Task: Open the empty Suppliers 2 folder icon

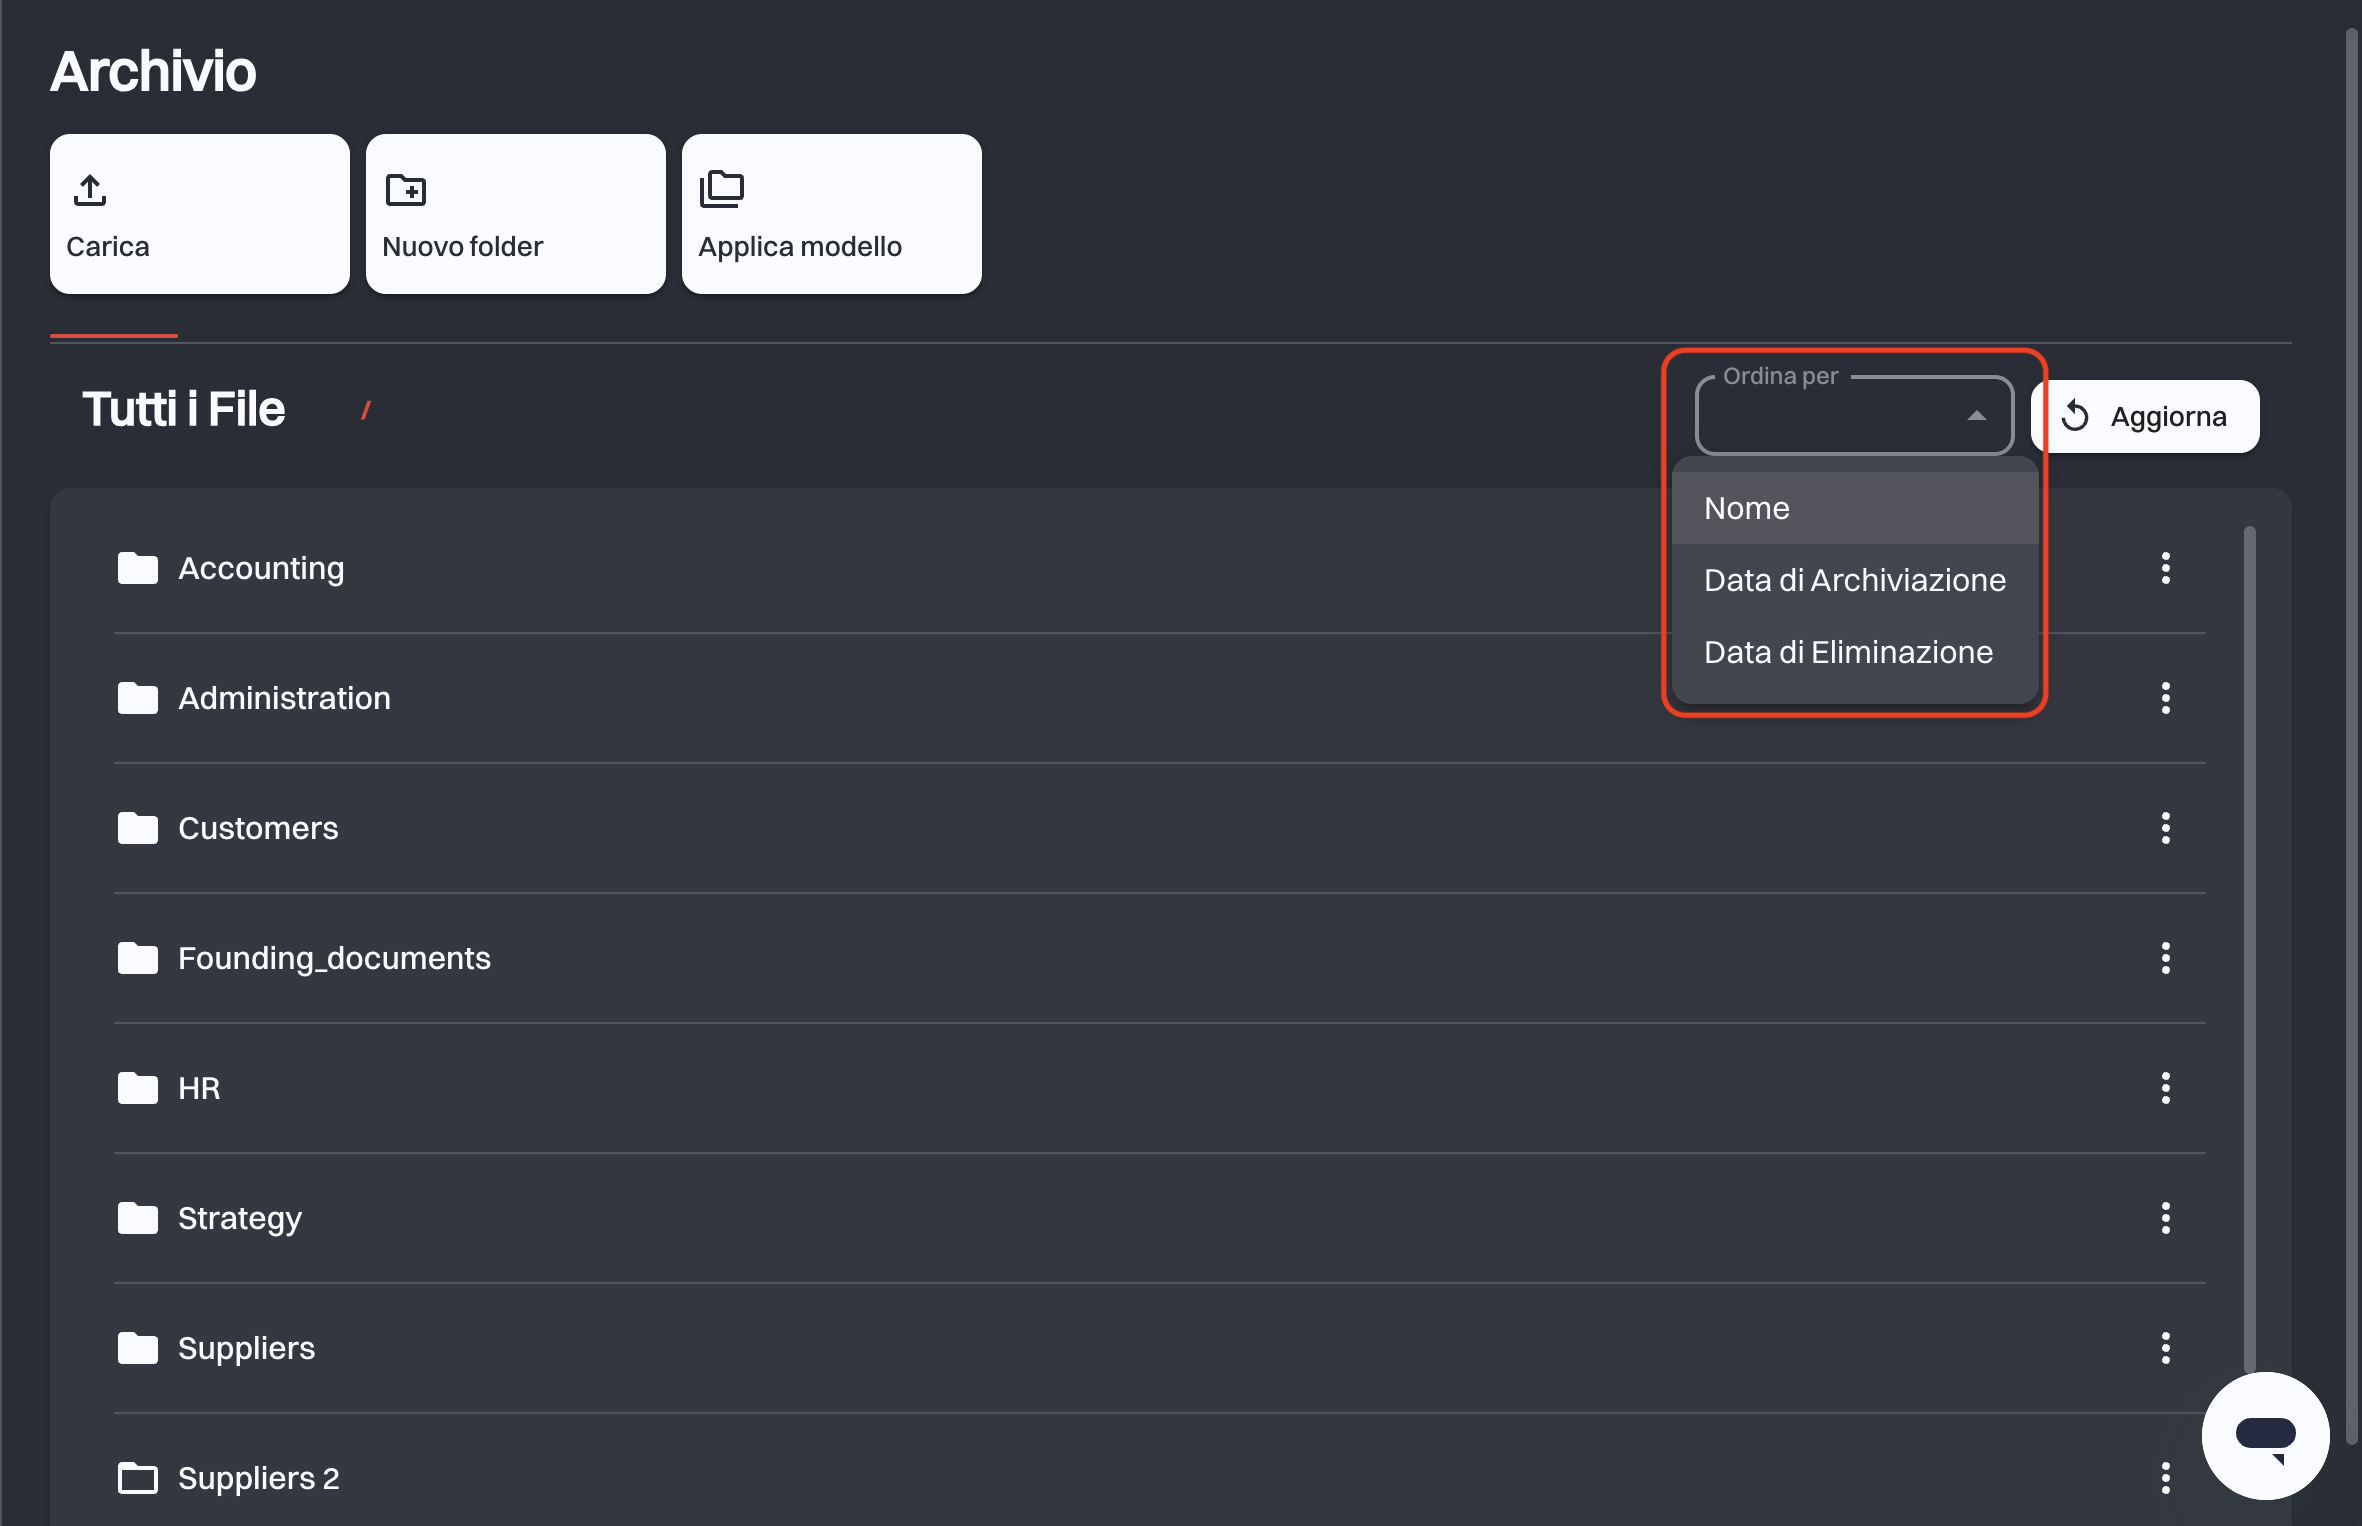Action: [x=138, y=1478]
